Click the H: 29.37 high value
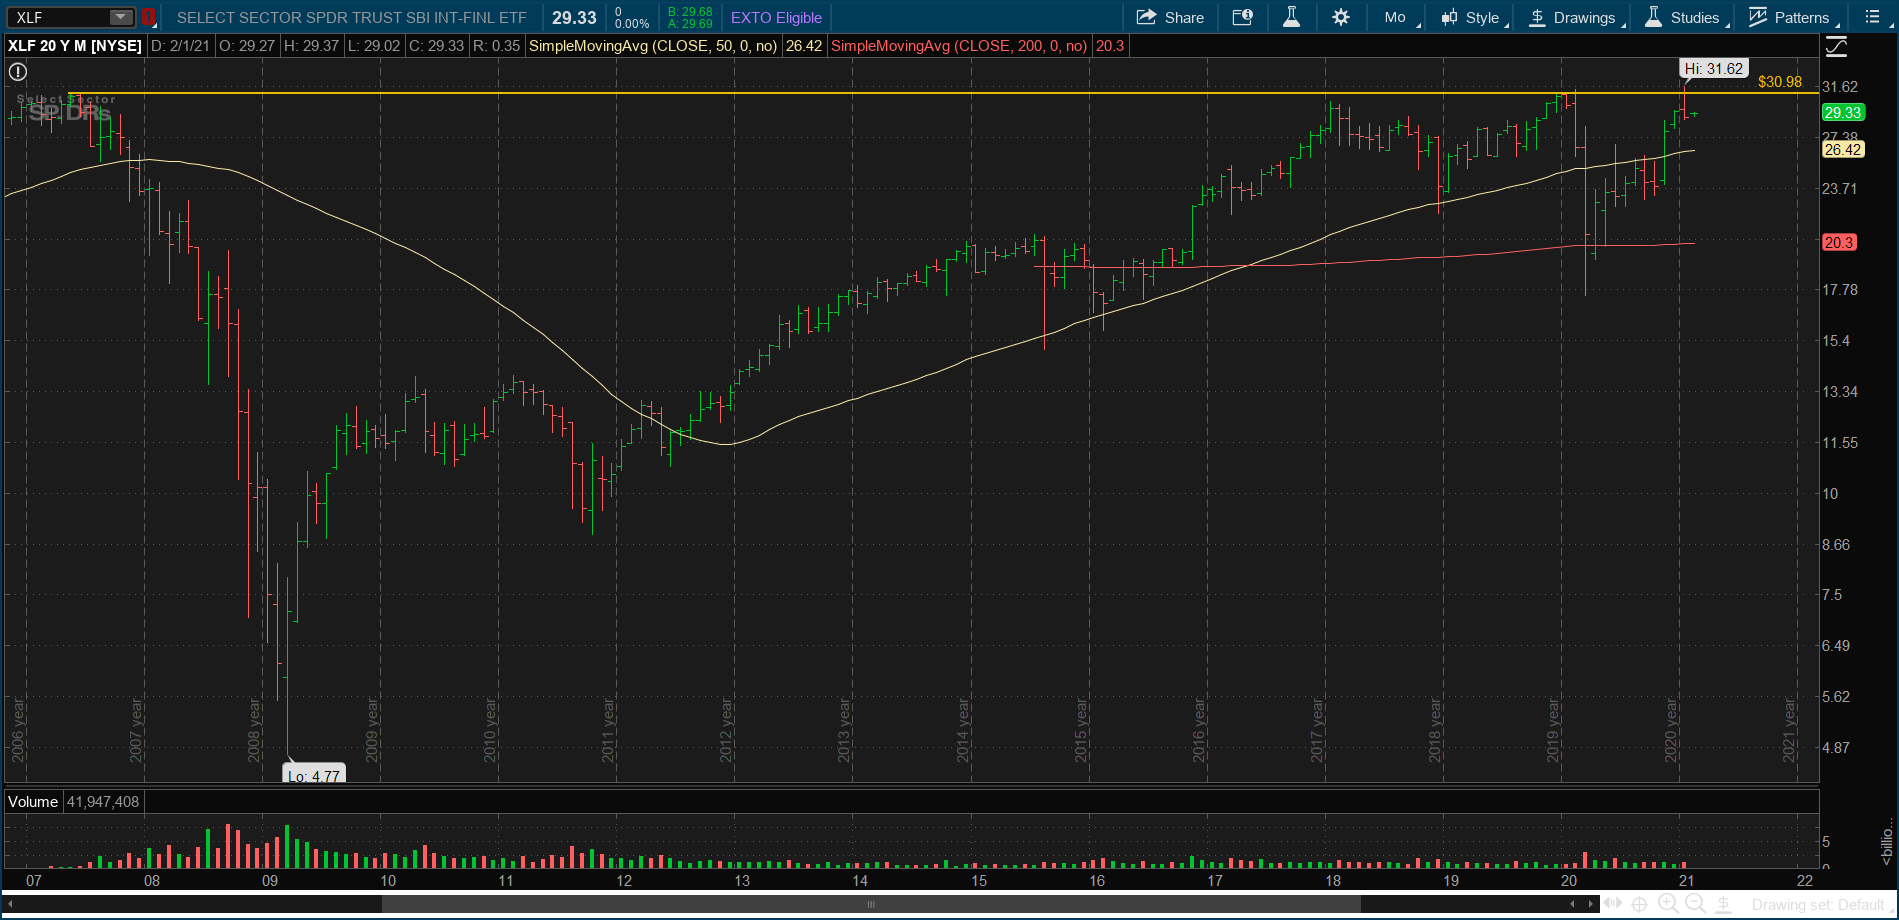This screenshot has height=920, width=1899. click(311, 46)
